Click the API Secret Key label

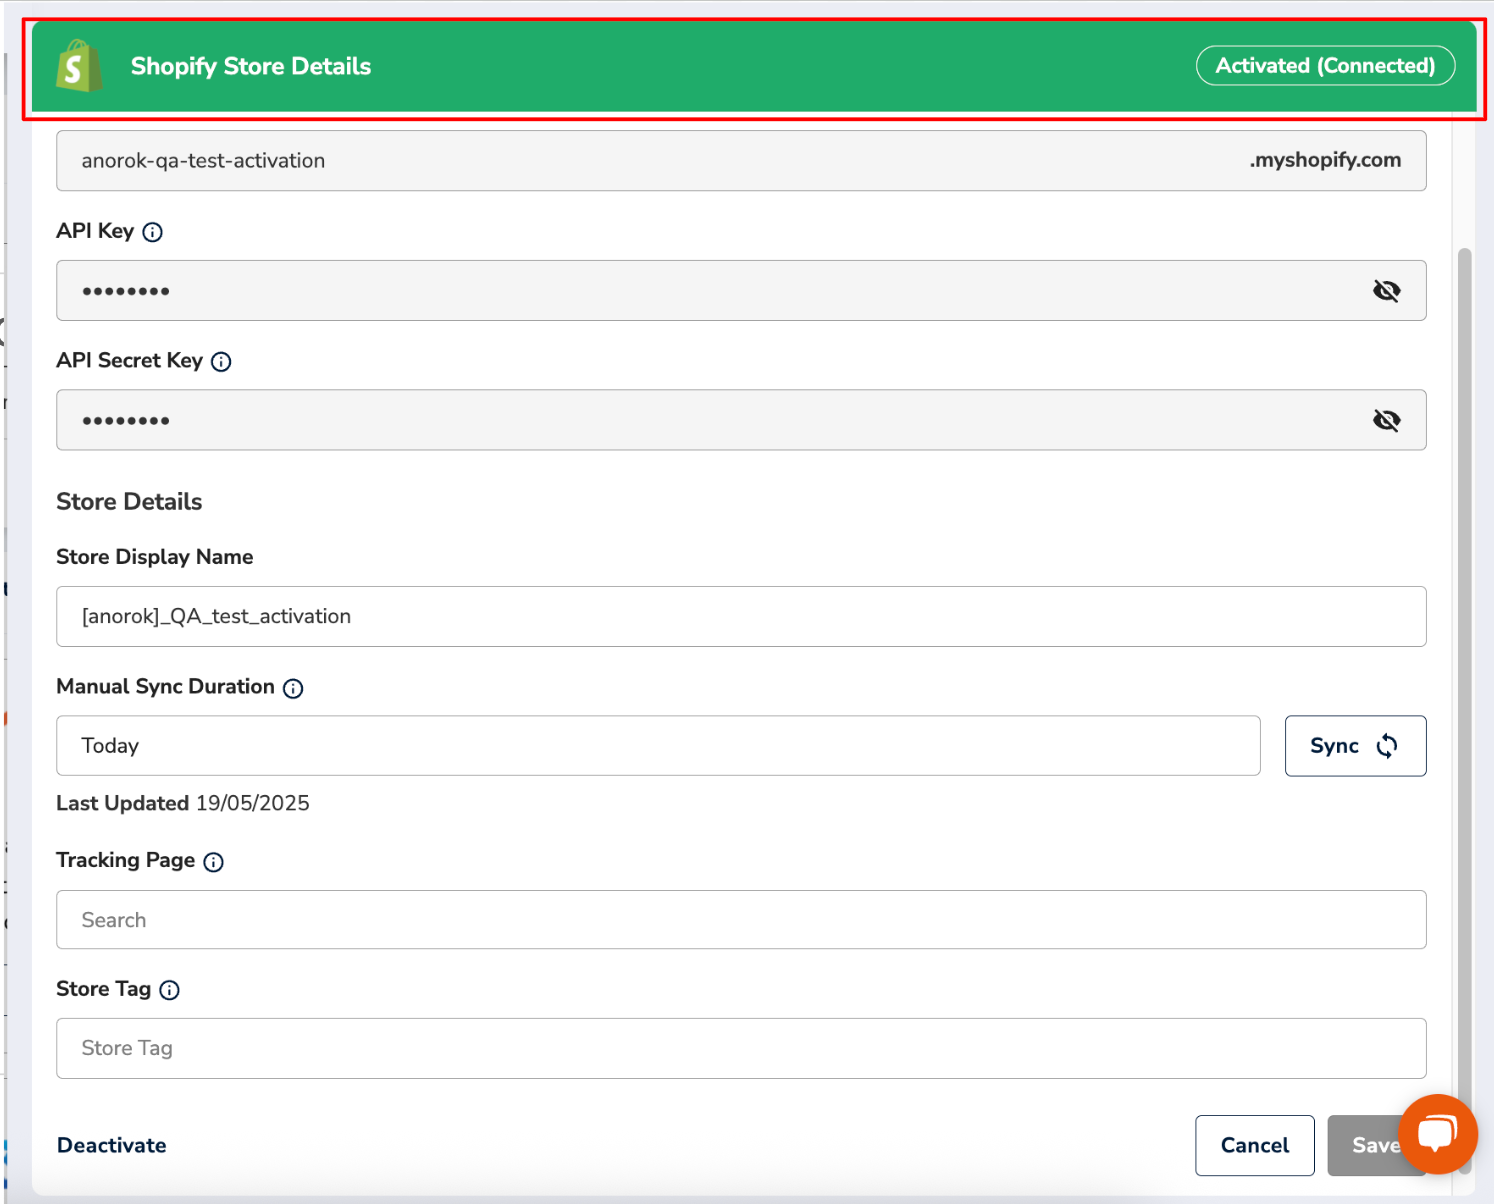(x=130, y=361)
